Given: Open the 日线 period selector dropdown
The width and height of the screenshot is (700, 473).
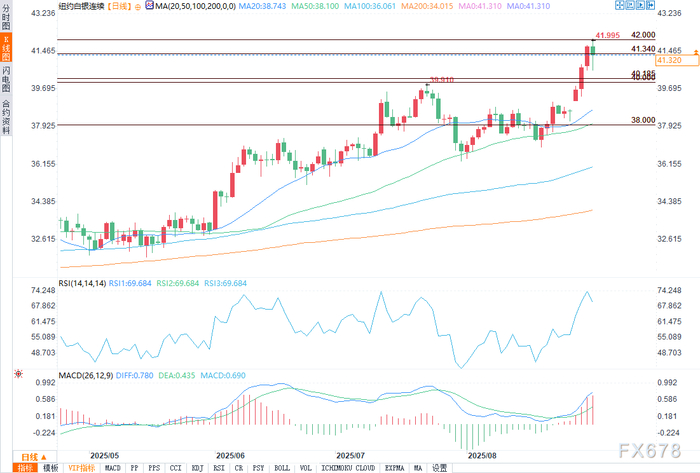Looking at the screenshot, I should (34, 457).
